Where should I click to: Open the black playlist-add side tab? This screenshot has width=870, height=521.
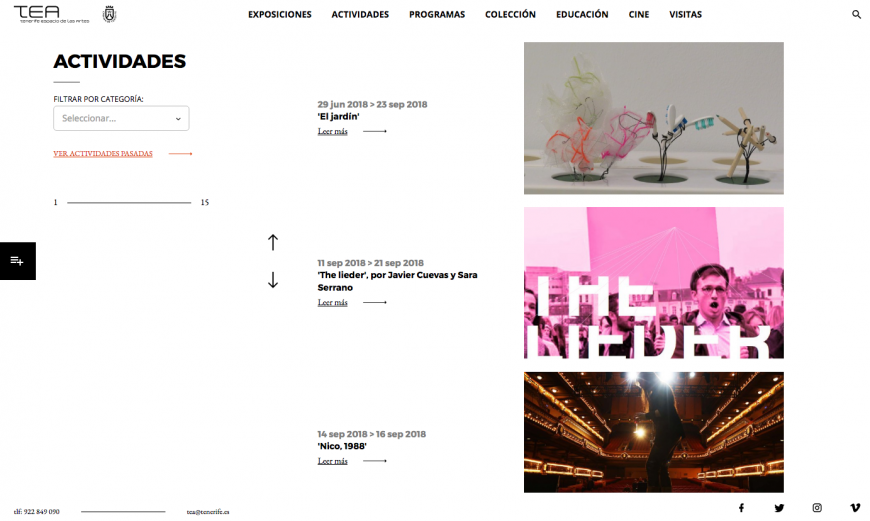click(x=18, y=261)
